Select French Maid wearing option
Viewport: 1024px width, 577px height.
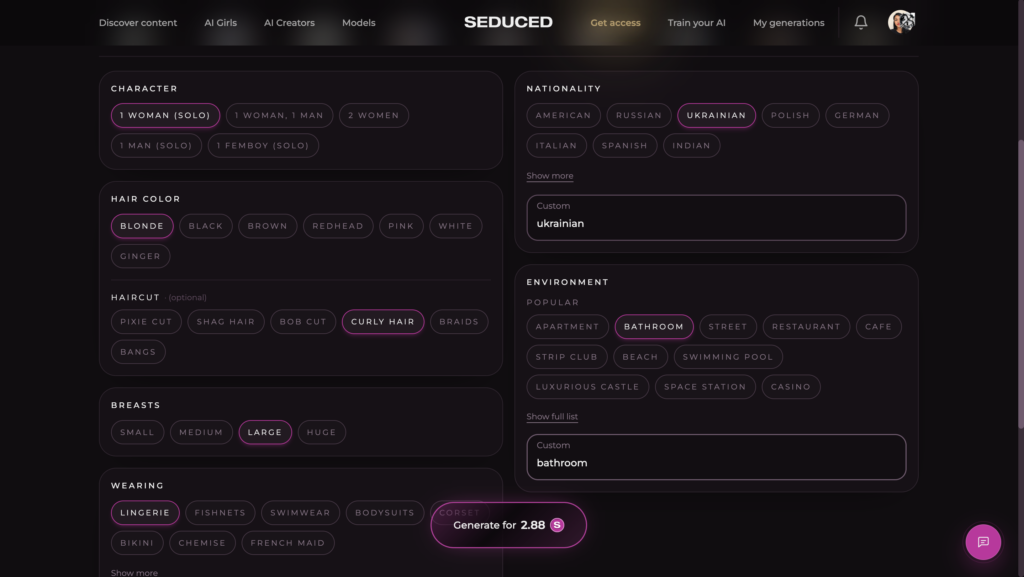[x=287, y=543]
